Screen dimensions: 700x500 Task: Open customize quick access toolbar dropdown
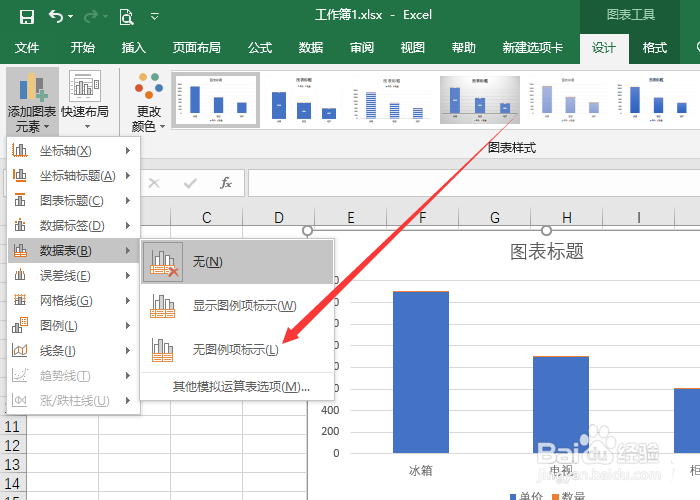155,17
